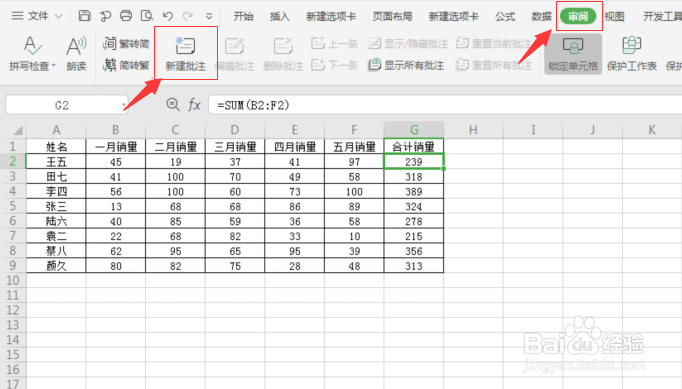
Task: Toggle 锁定单元格 button
Action: [x=573, y=54]
